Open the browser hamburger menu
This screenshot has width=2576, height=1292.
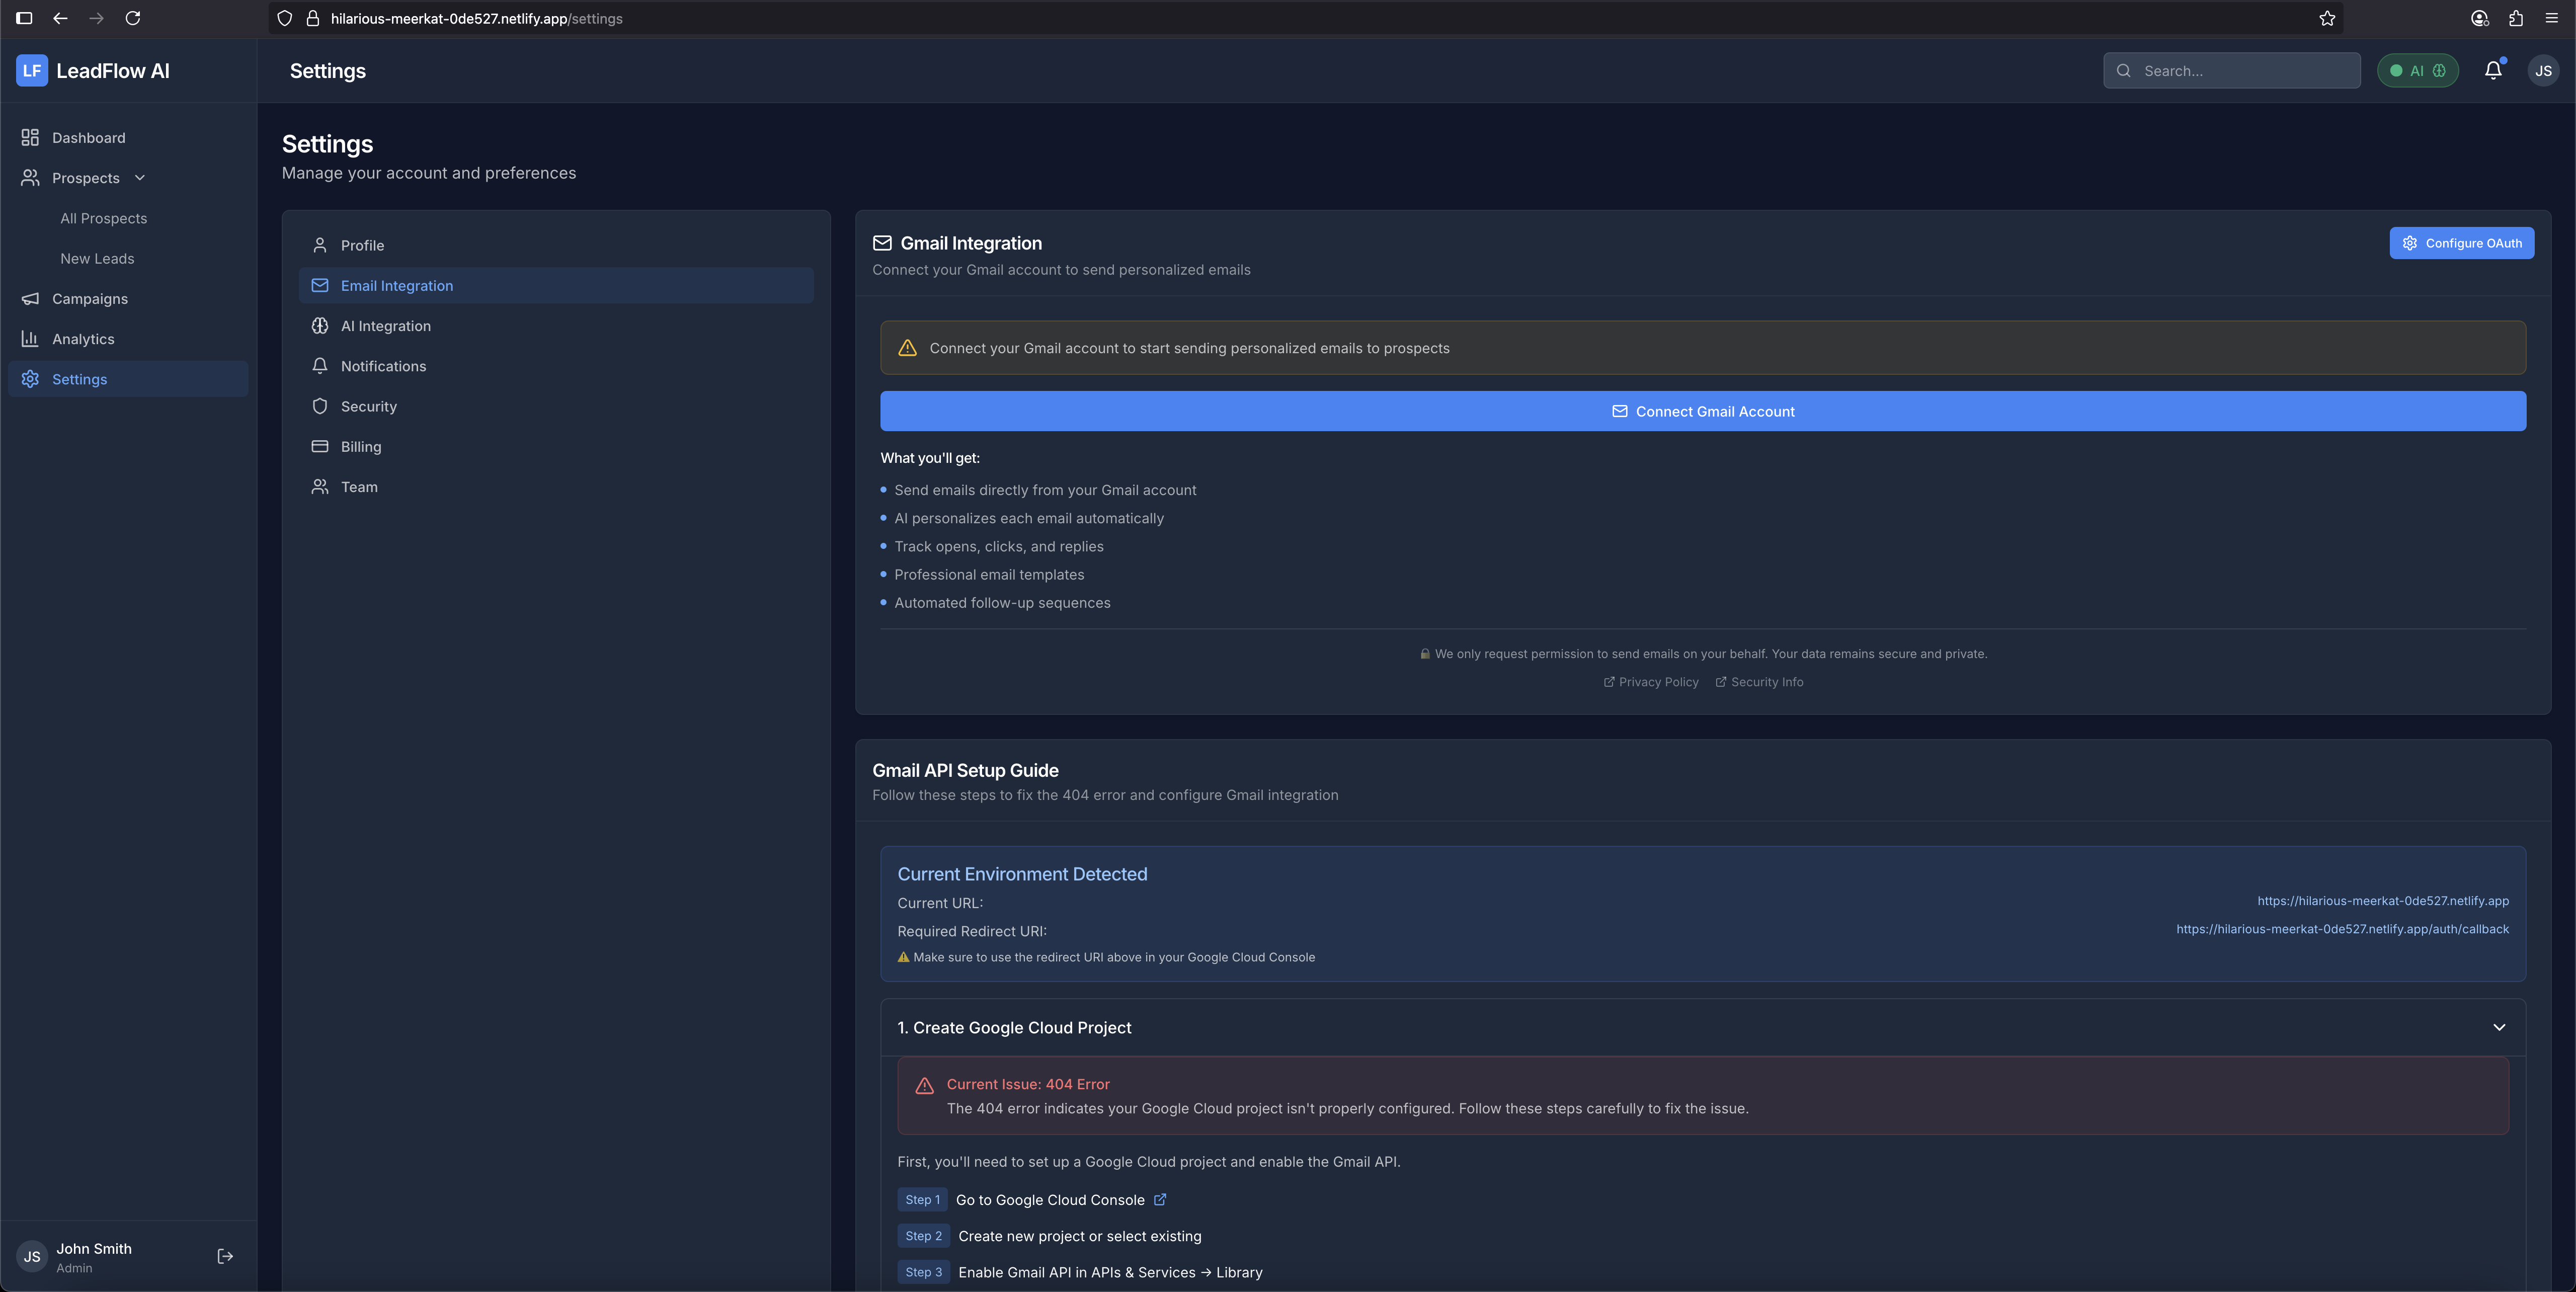pos(2551,18)
